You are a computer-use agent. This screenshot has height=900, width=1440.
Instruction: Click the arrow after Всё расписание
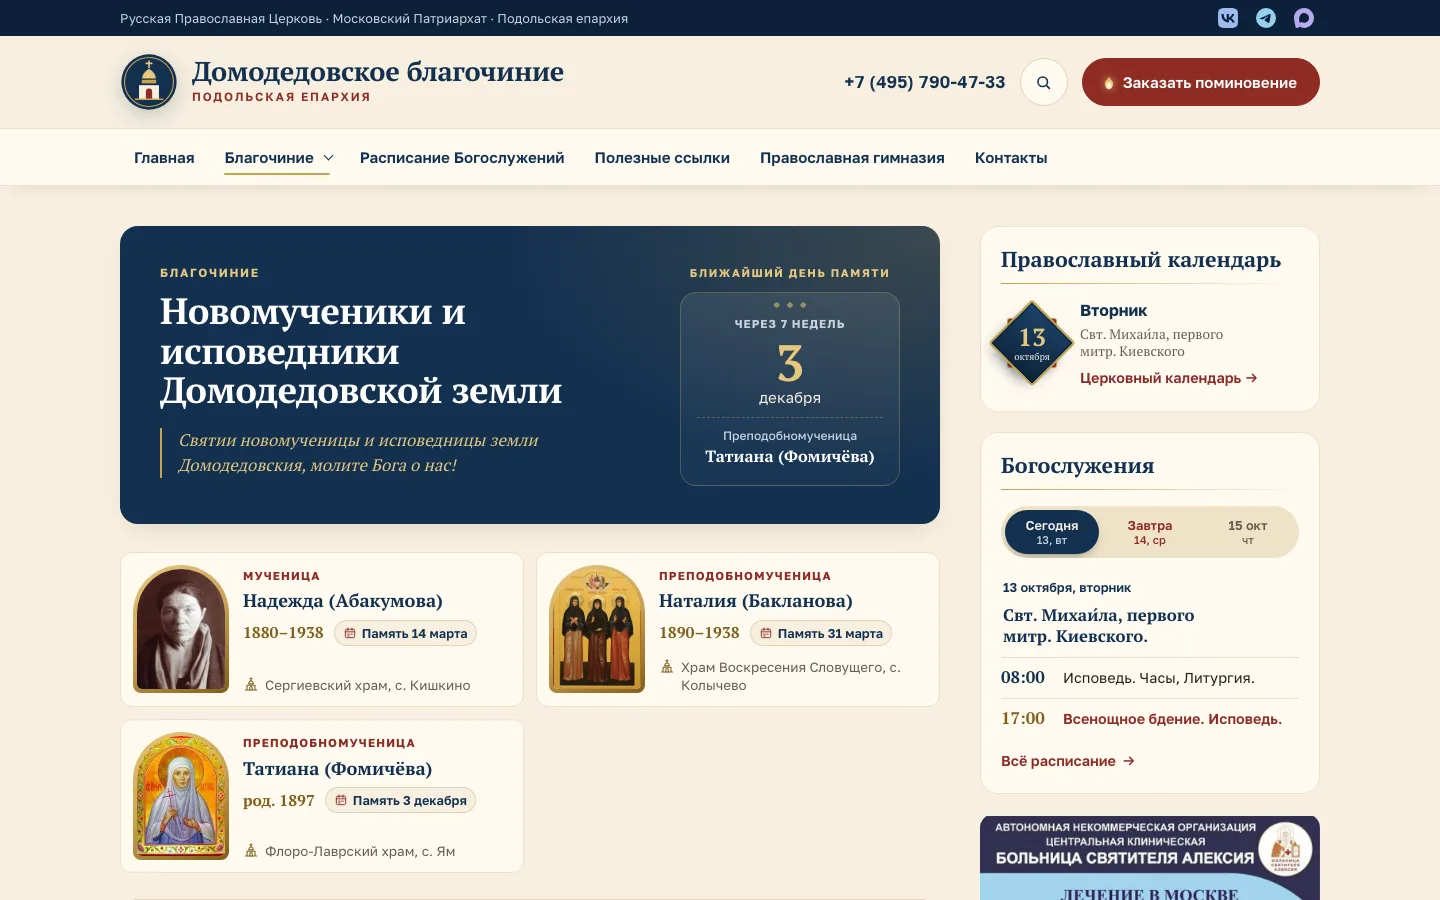click(x=1129, y=761)
